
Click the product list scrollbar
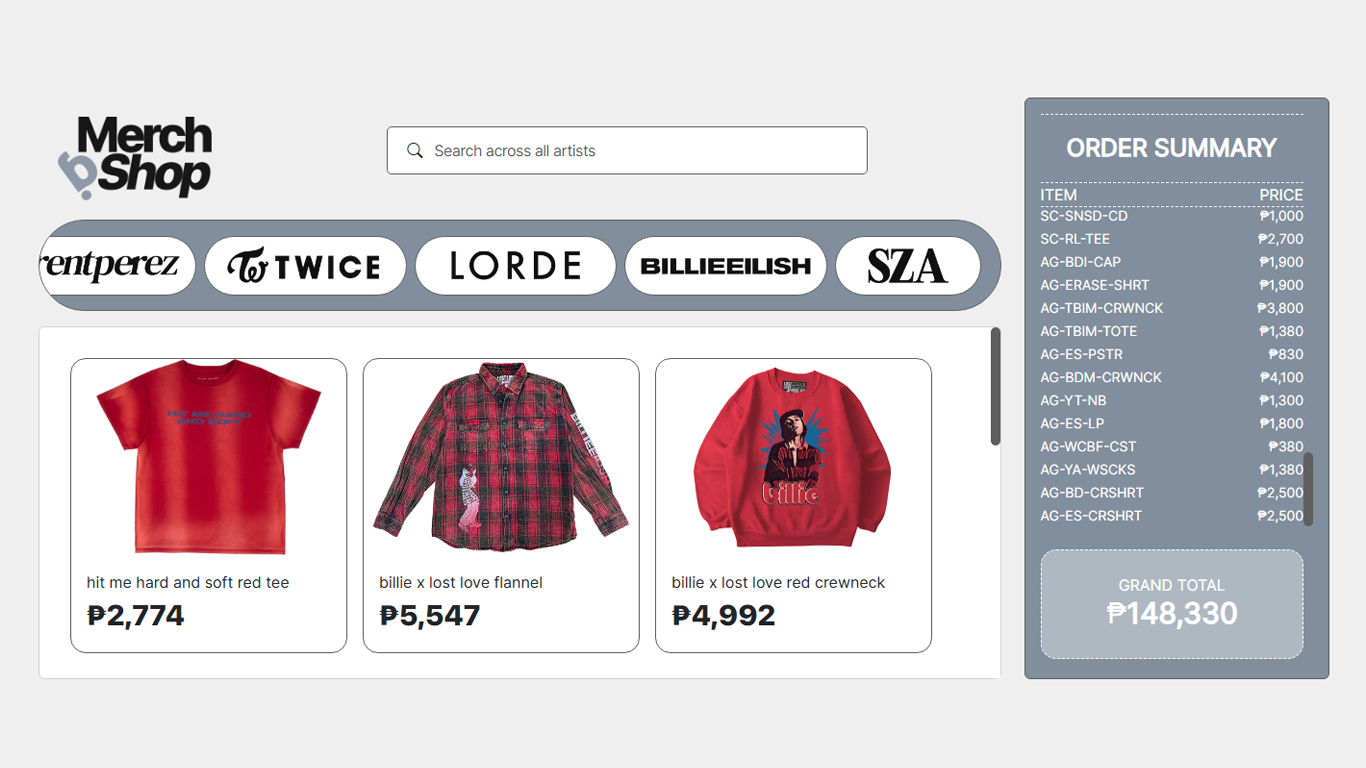[995, 386]
